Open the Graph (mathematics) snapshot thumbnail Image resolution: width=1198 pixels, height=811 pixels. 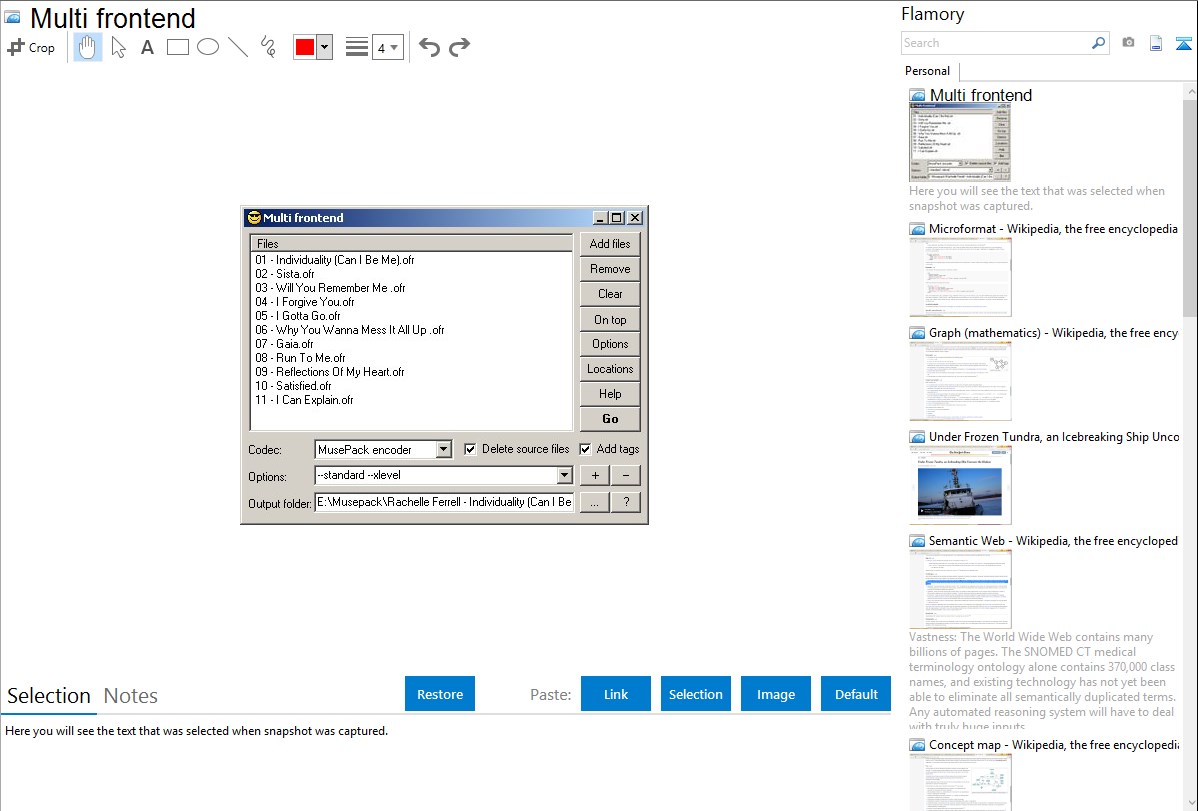(960, 381)
